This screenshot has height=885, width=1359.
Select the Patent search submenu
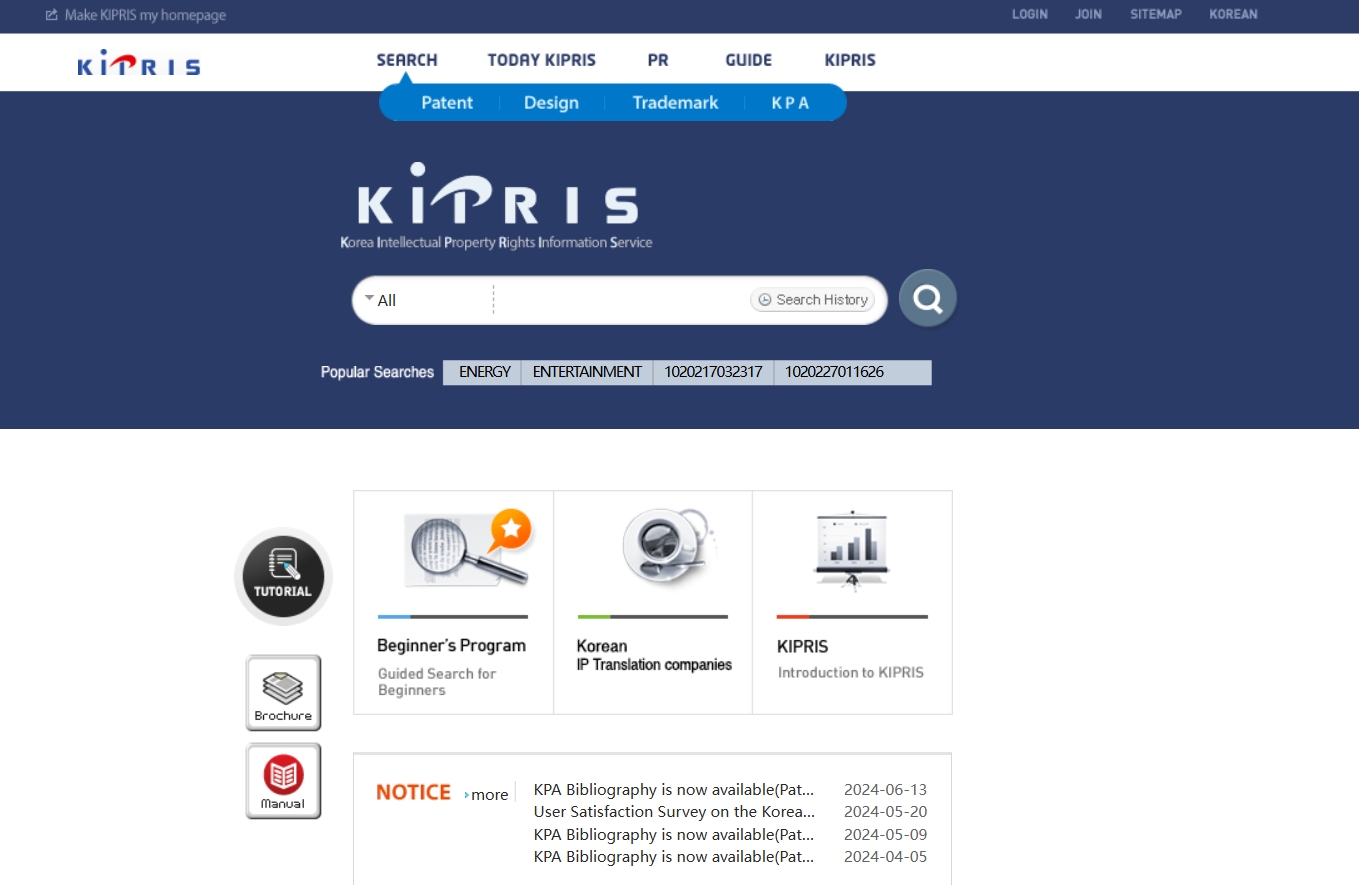click(x=447, y=102)
